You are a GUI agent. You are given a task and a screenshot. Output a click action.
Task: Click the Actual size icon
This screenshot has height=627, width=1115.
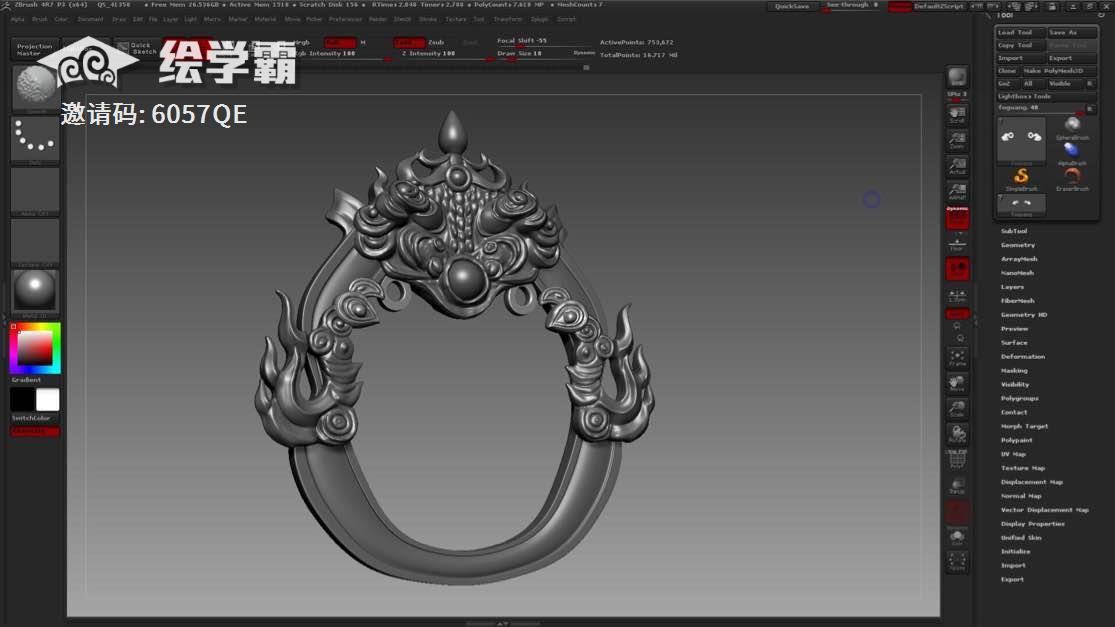957,166
